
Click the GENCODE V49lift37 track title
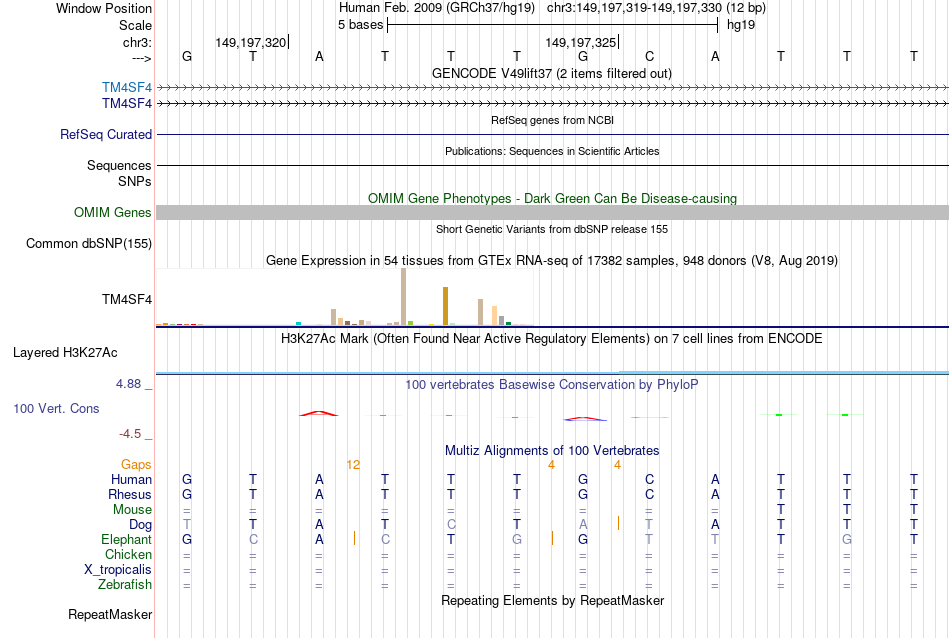[552, 73]
